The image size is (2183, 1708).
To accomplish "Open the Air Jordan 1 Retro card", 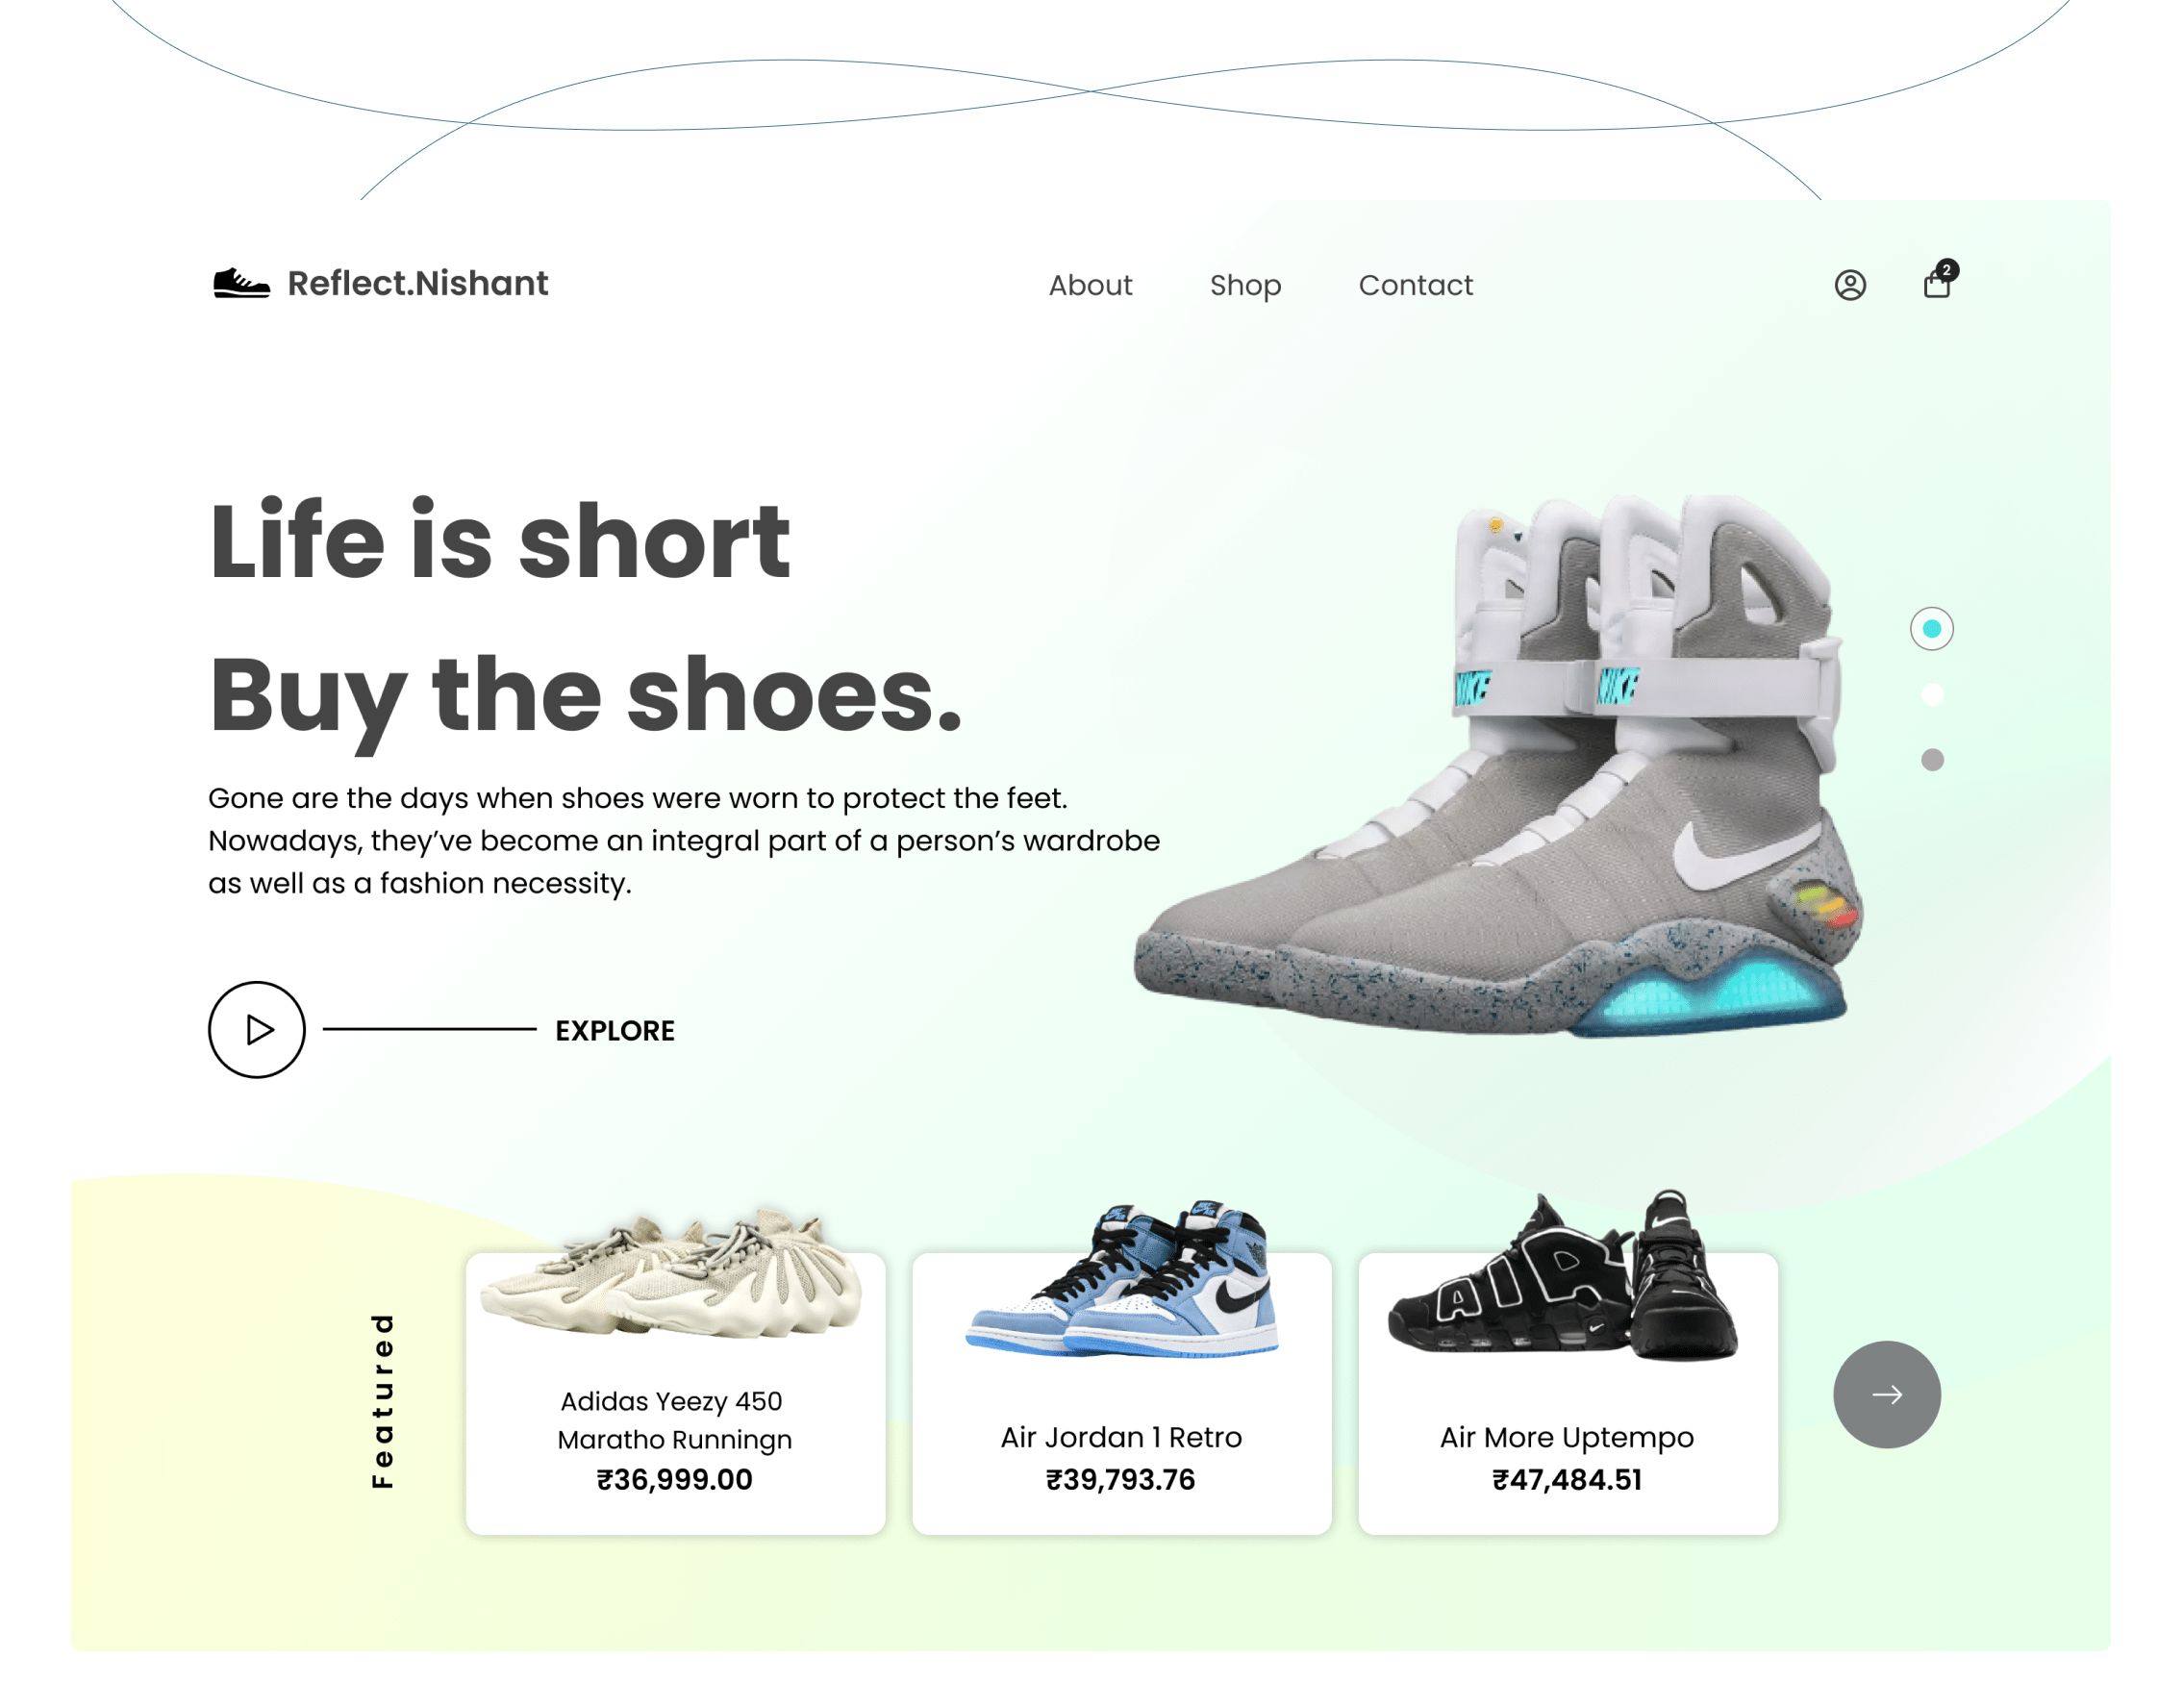I will coord(1121,1393).
